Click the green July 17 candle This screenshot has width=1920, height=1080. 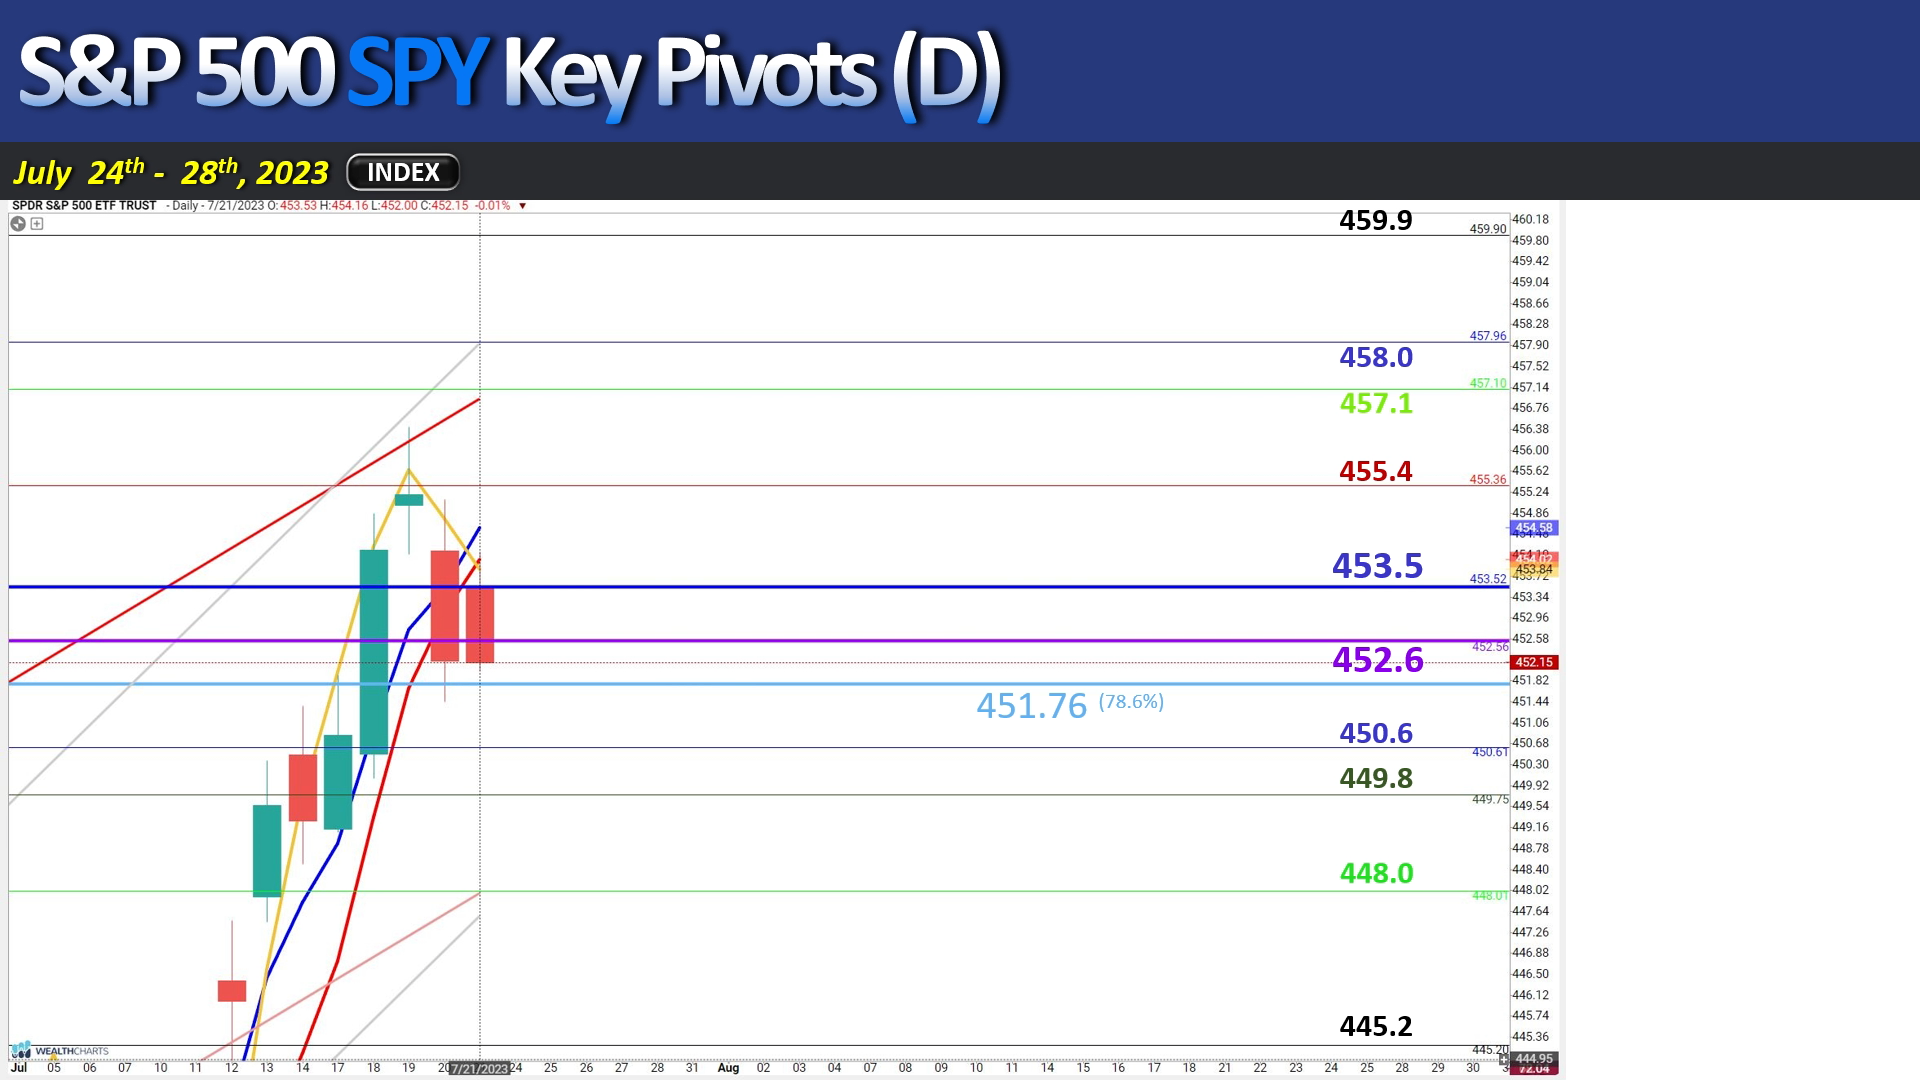338,782
